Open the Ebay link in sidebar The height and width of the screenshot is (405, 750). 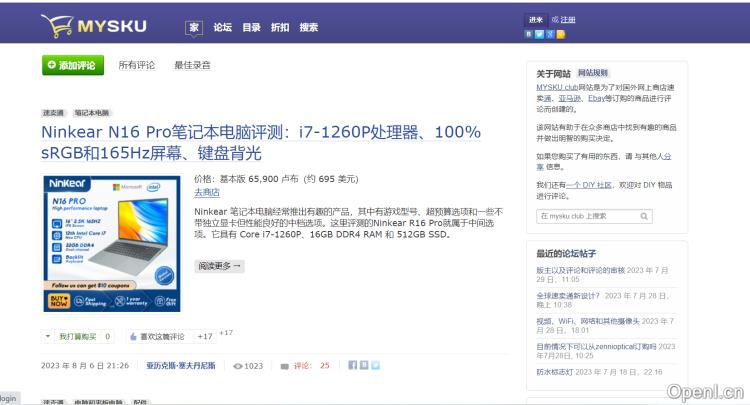(x=596, y=99)
